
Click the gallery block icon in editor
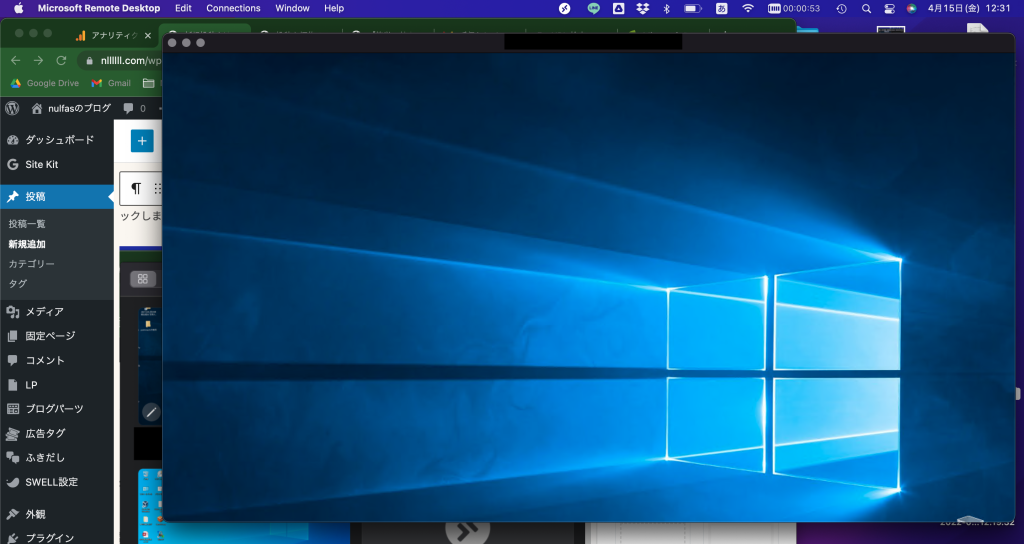point(142,279)
